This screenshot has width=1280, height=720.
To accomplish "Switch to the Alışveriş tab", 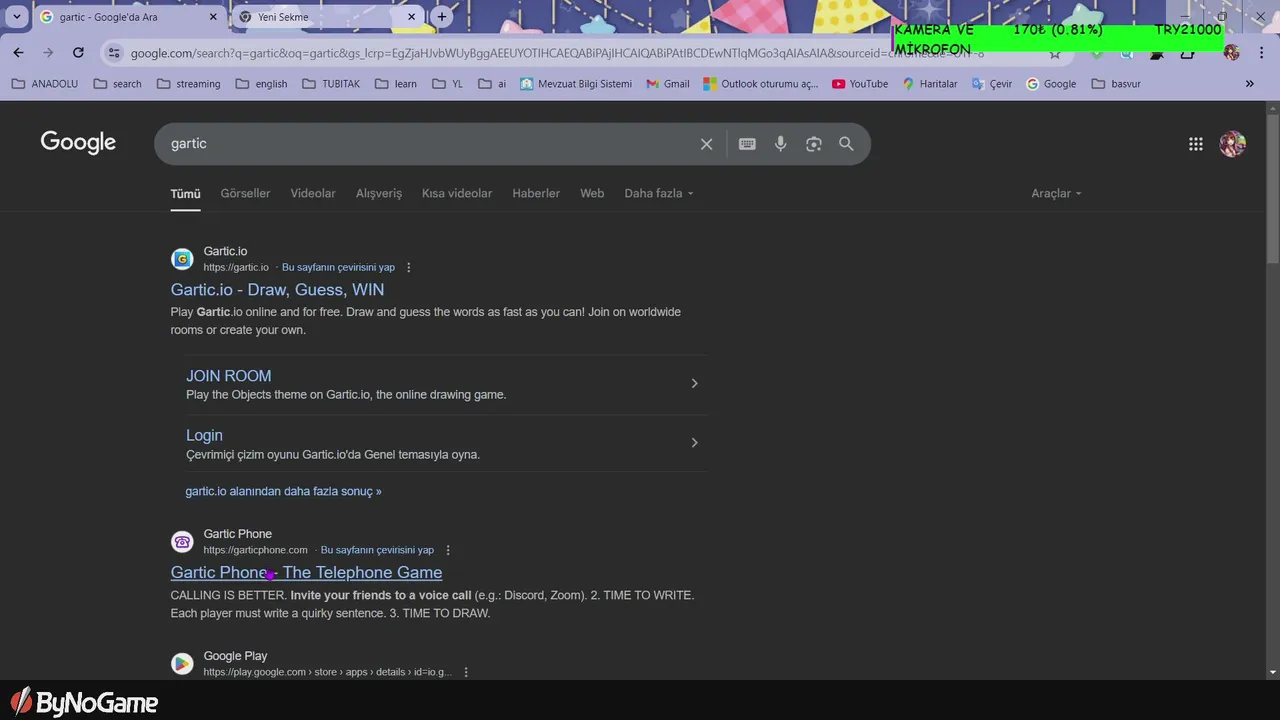I will [x=379, y=194].
